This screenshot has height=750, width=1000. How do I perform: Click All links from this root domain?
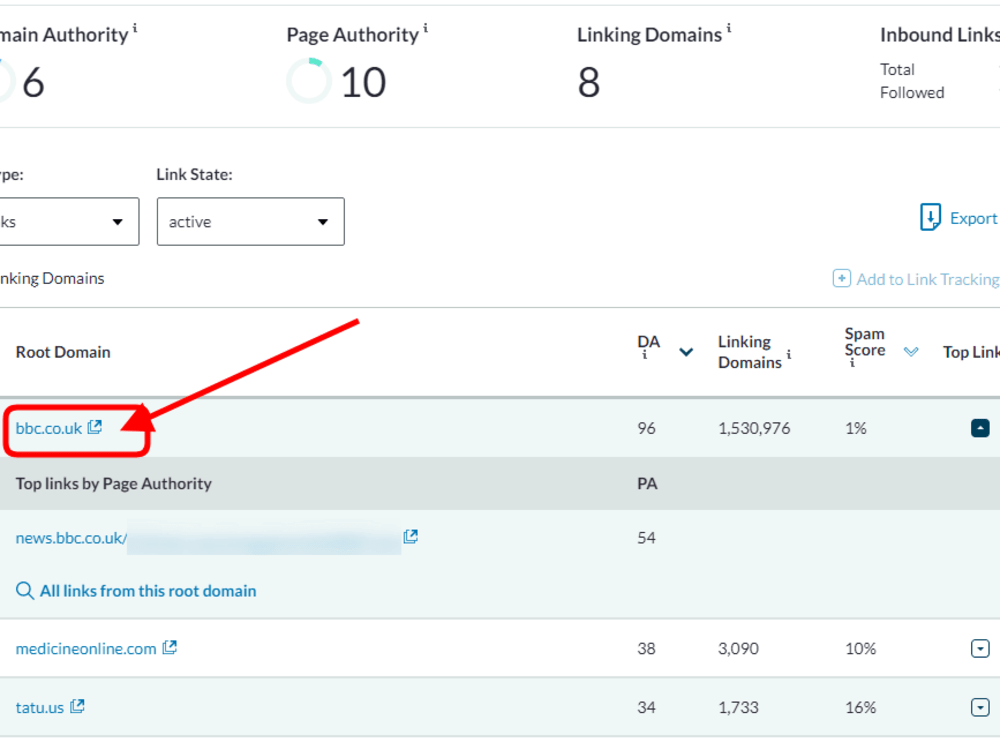click(x=148, y=591)
